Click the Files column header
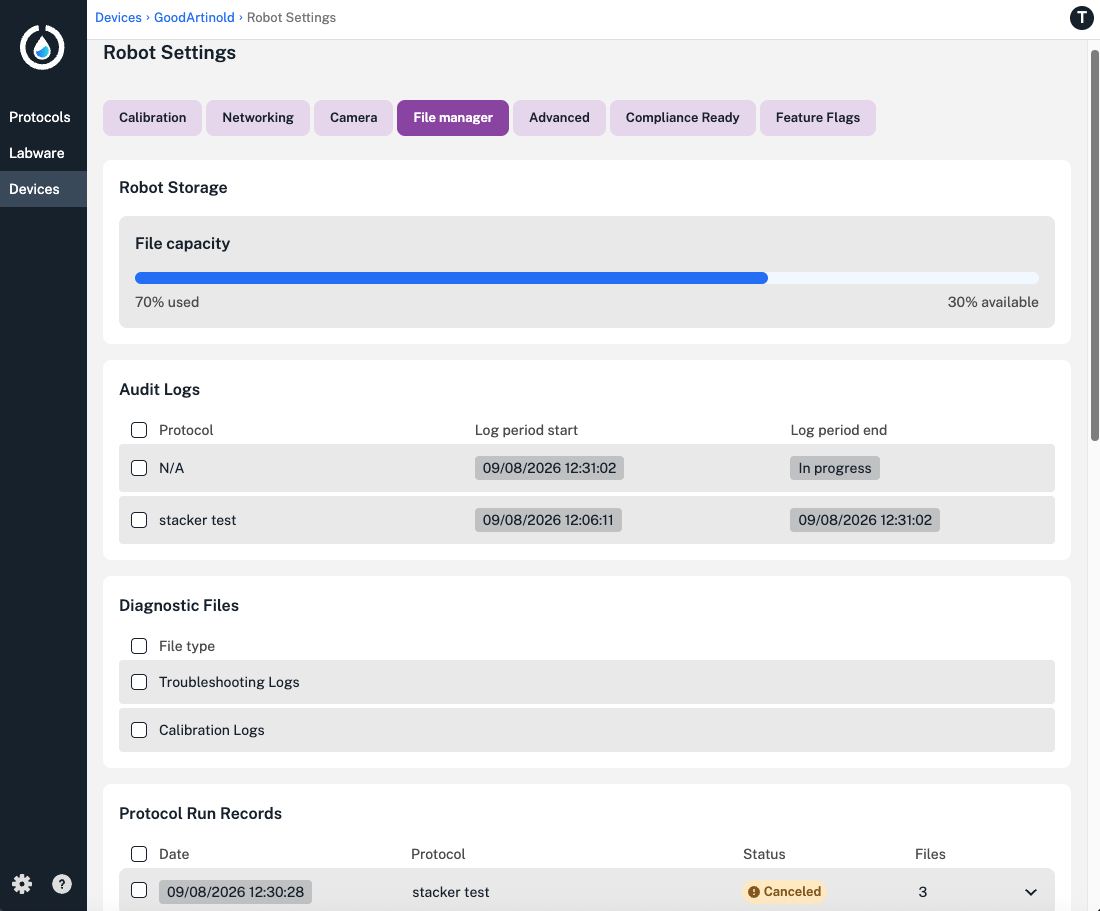This screenshot has width=1100, height=911. pyautogui.click(x=930, y=854)
